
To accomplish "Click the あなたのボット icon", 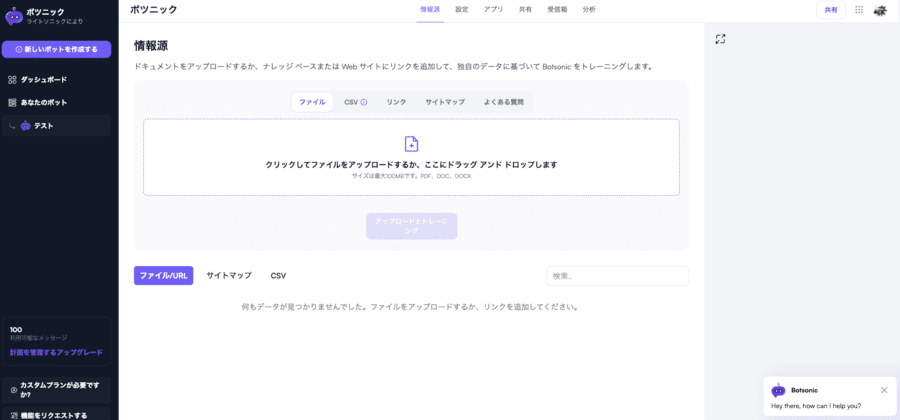I will point(12,103).
